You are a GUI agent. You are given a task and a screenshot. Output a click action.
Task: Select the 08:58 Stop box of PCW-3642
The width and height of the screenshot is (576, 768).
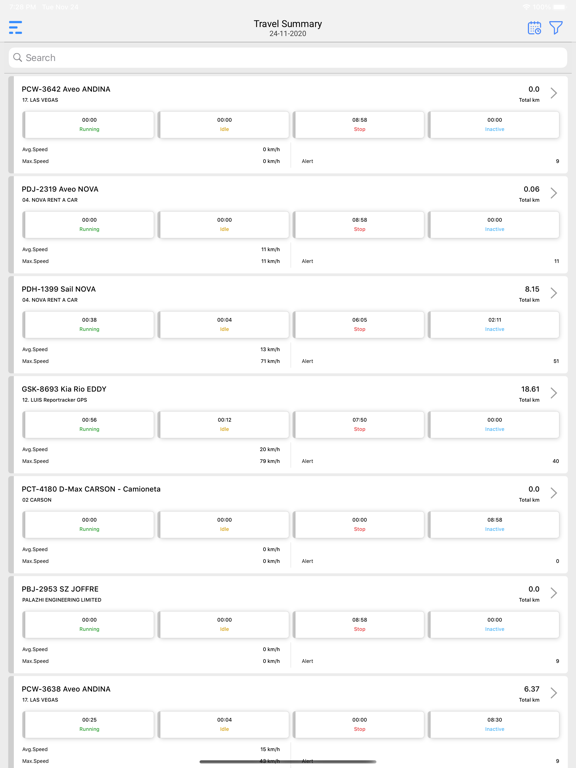(x=359, y=125)
